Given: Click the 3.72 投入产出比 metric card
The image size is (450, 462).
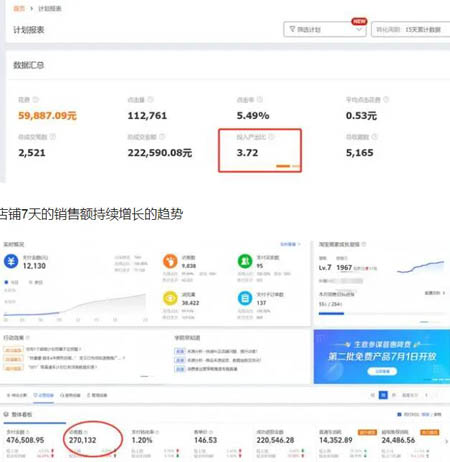Looking at the screenshot, I should (260, 150).
